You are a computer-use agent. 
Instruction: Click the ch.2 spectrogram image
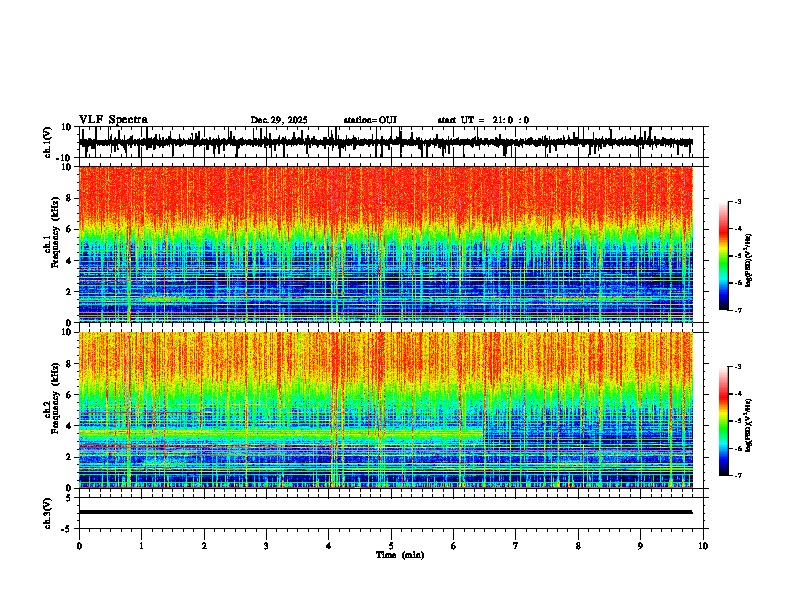coord(385,410)
